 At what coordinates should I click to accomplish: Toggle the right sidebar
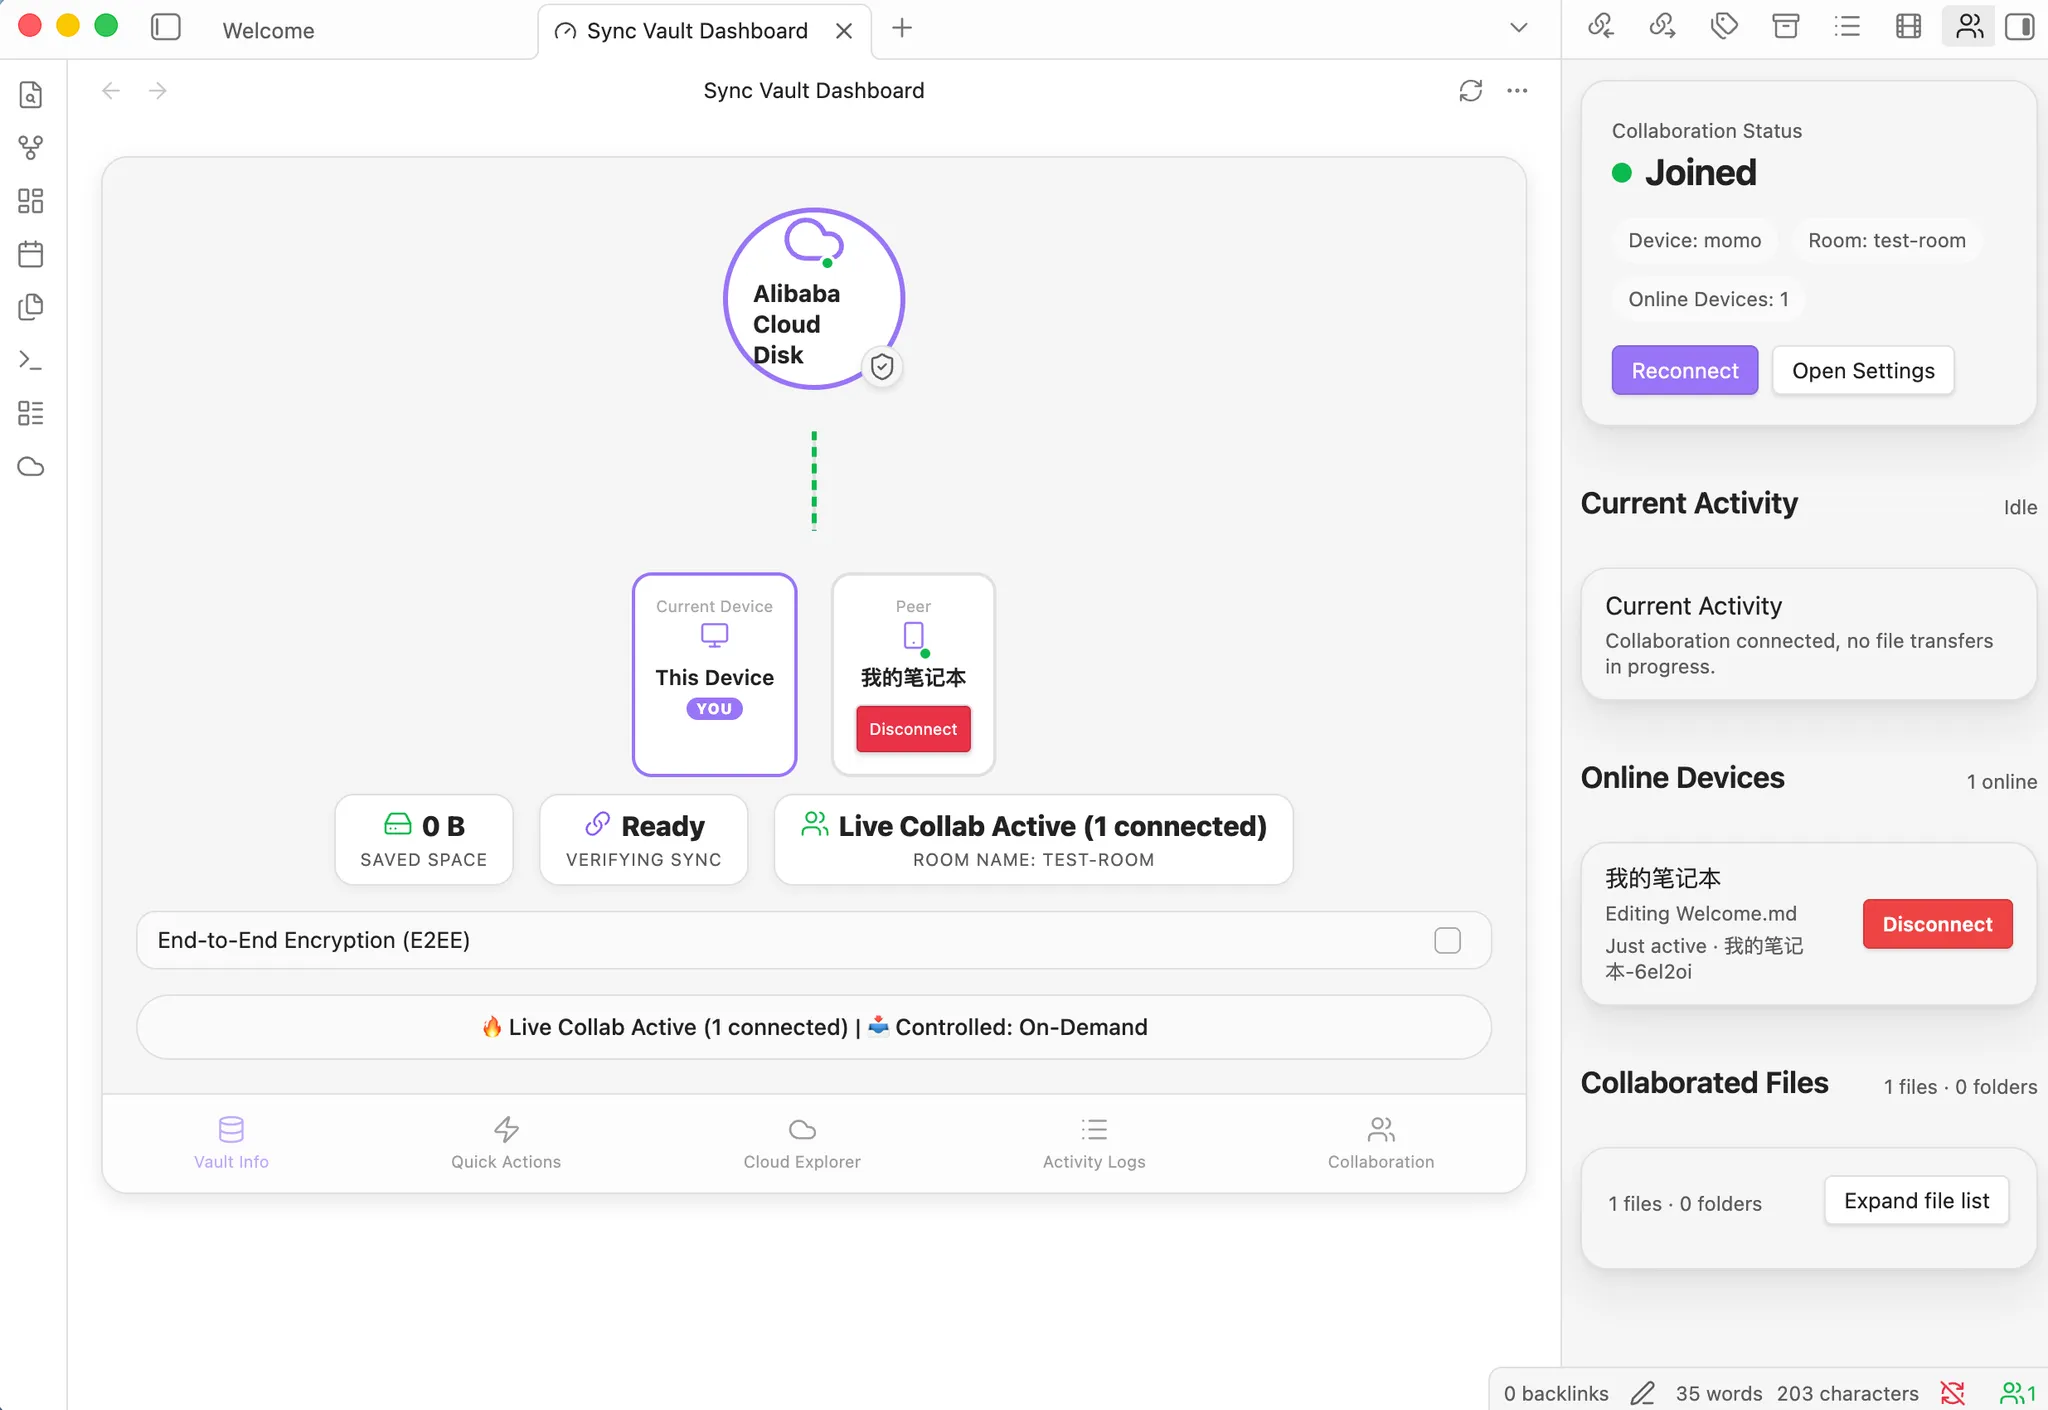pos(2020,27)
